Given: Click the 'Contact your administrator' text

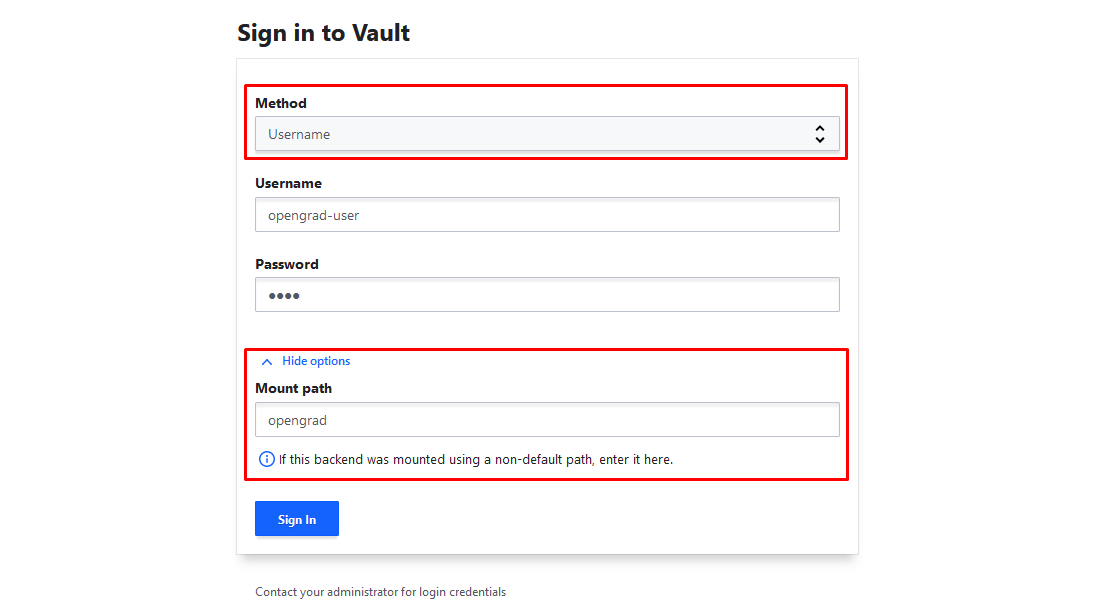Looking at the screenshot, I should click(x=380, y=592).
